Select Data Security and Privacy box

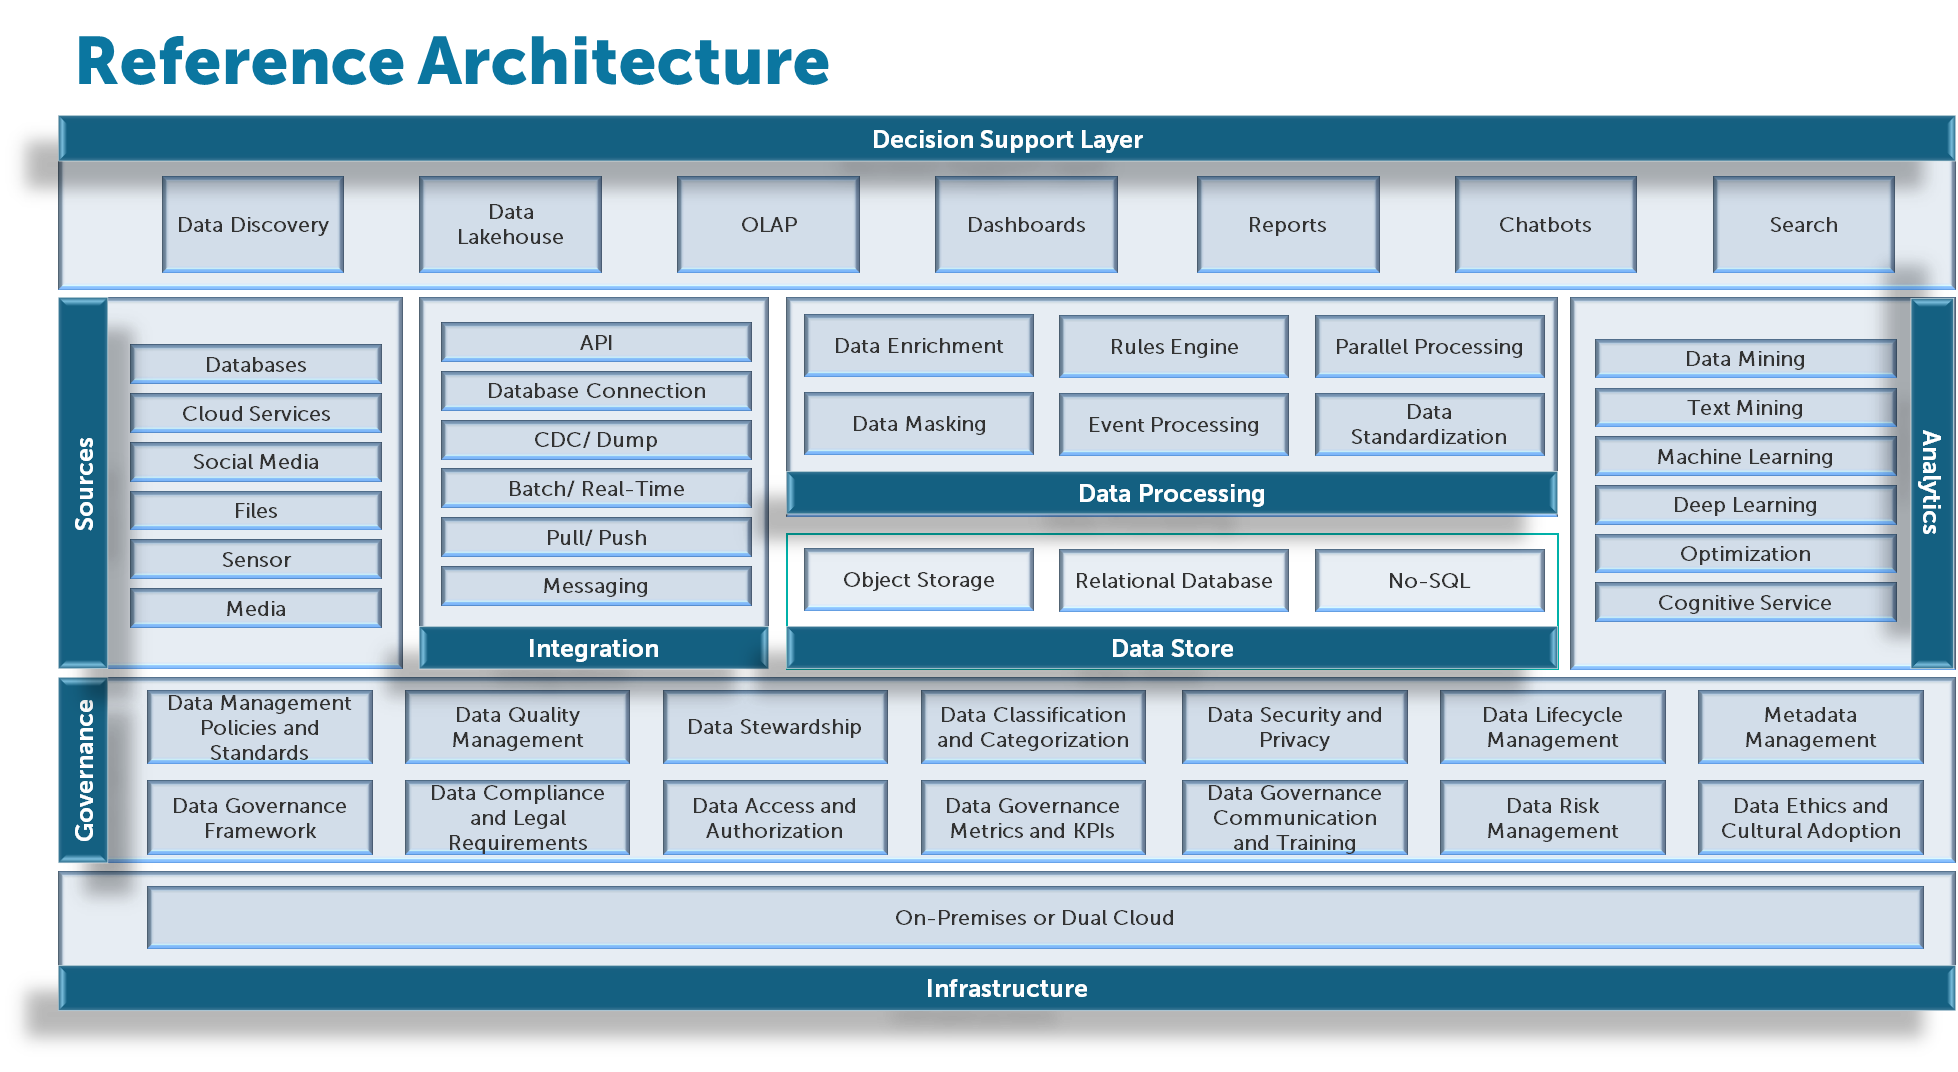(1295, 727)
